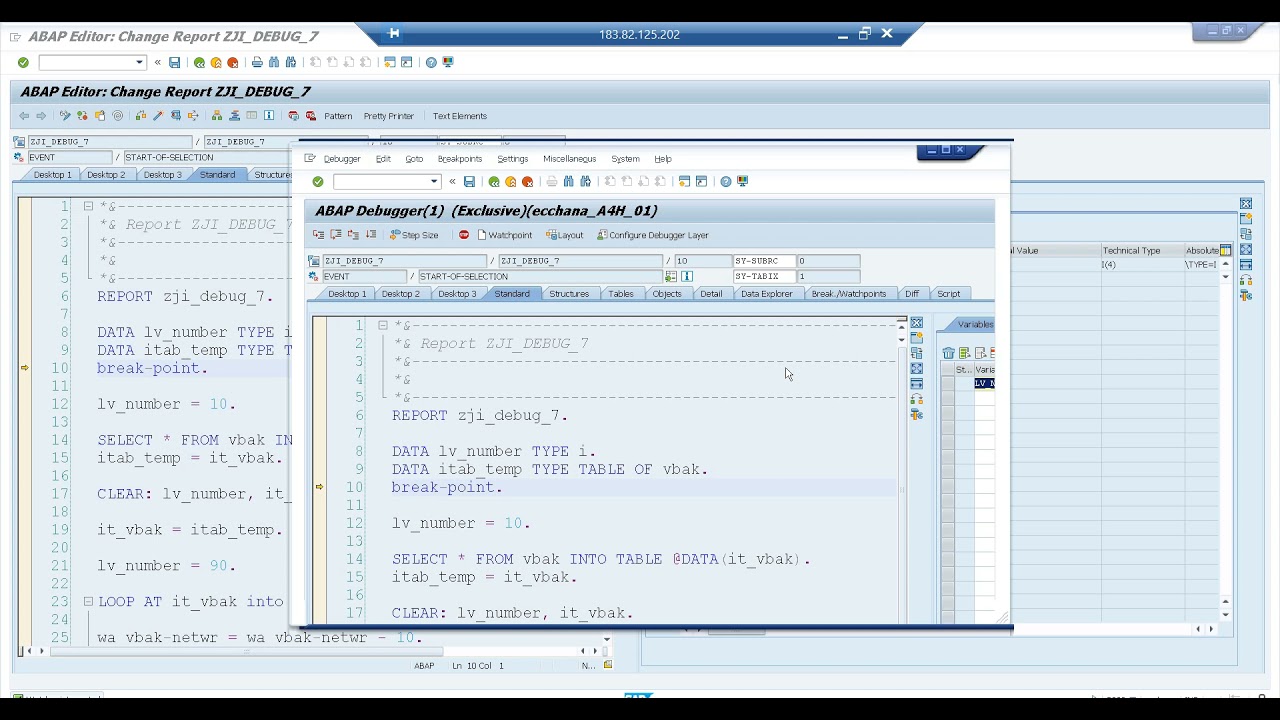Open the Miscellaneous menu
This screenshot has width=1280, height=720.
point(569,159)
